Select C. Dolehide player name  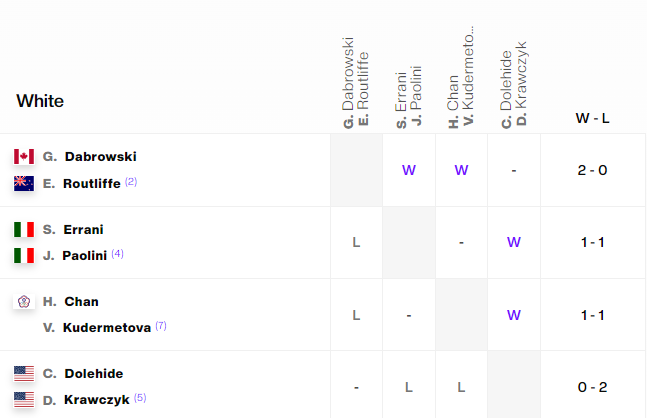click(83, 373)
